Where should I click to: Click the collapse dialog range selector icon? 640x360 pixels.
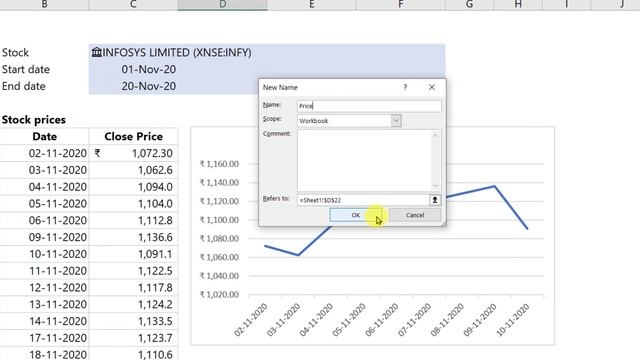(435, 200)
